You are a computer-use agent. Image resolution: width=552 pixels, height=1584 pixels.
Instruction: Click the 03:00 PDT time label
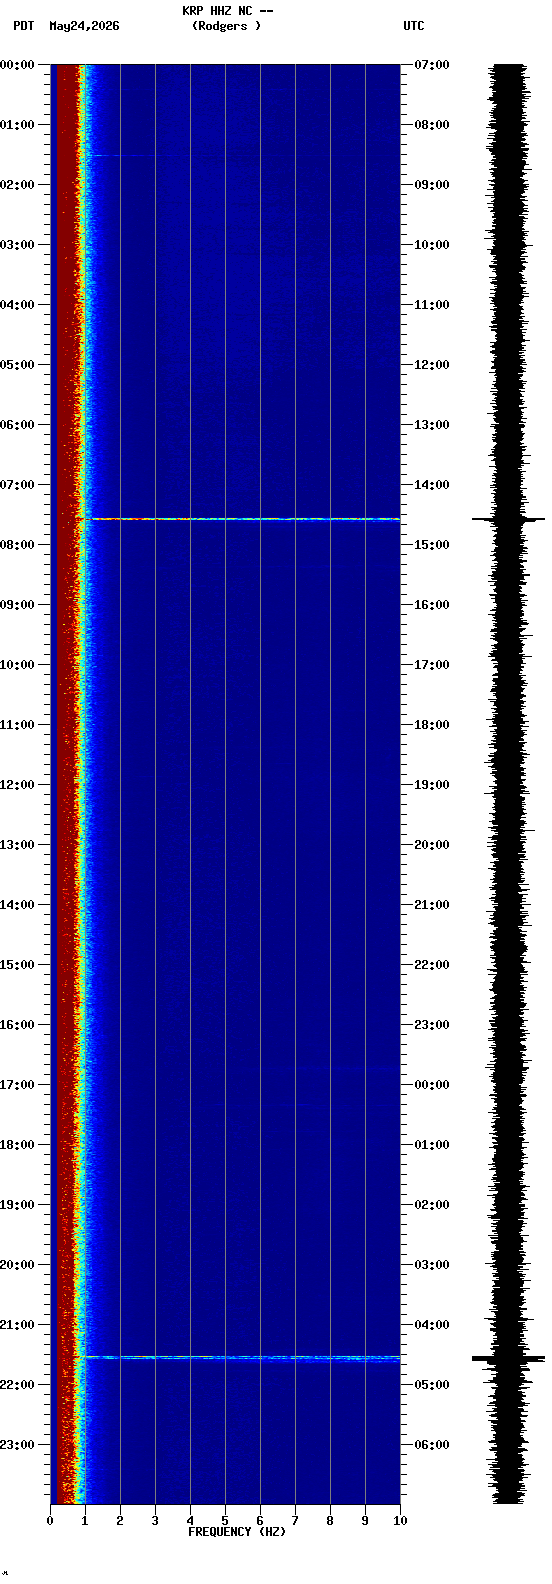(x=18, y=245)
